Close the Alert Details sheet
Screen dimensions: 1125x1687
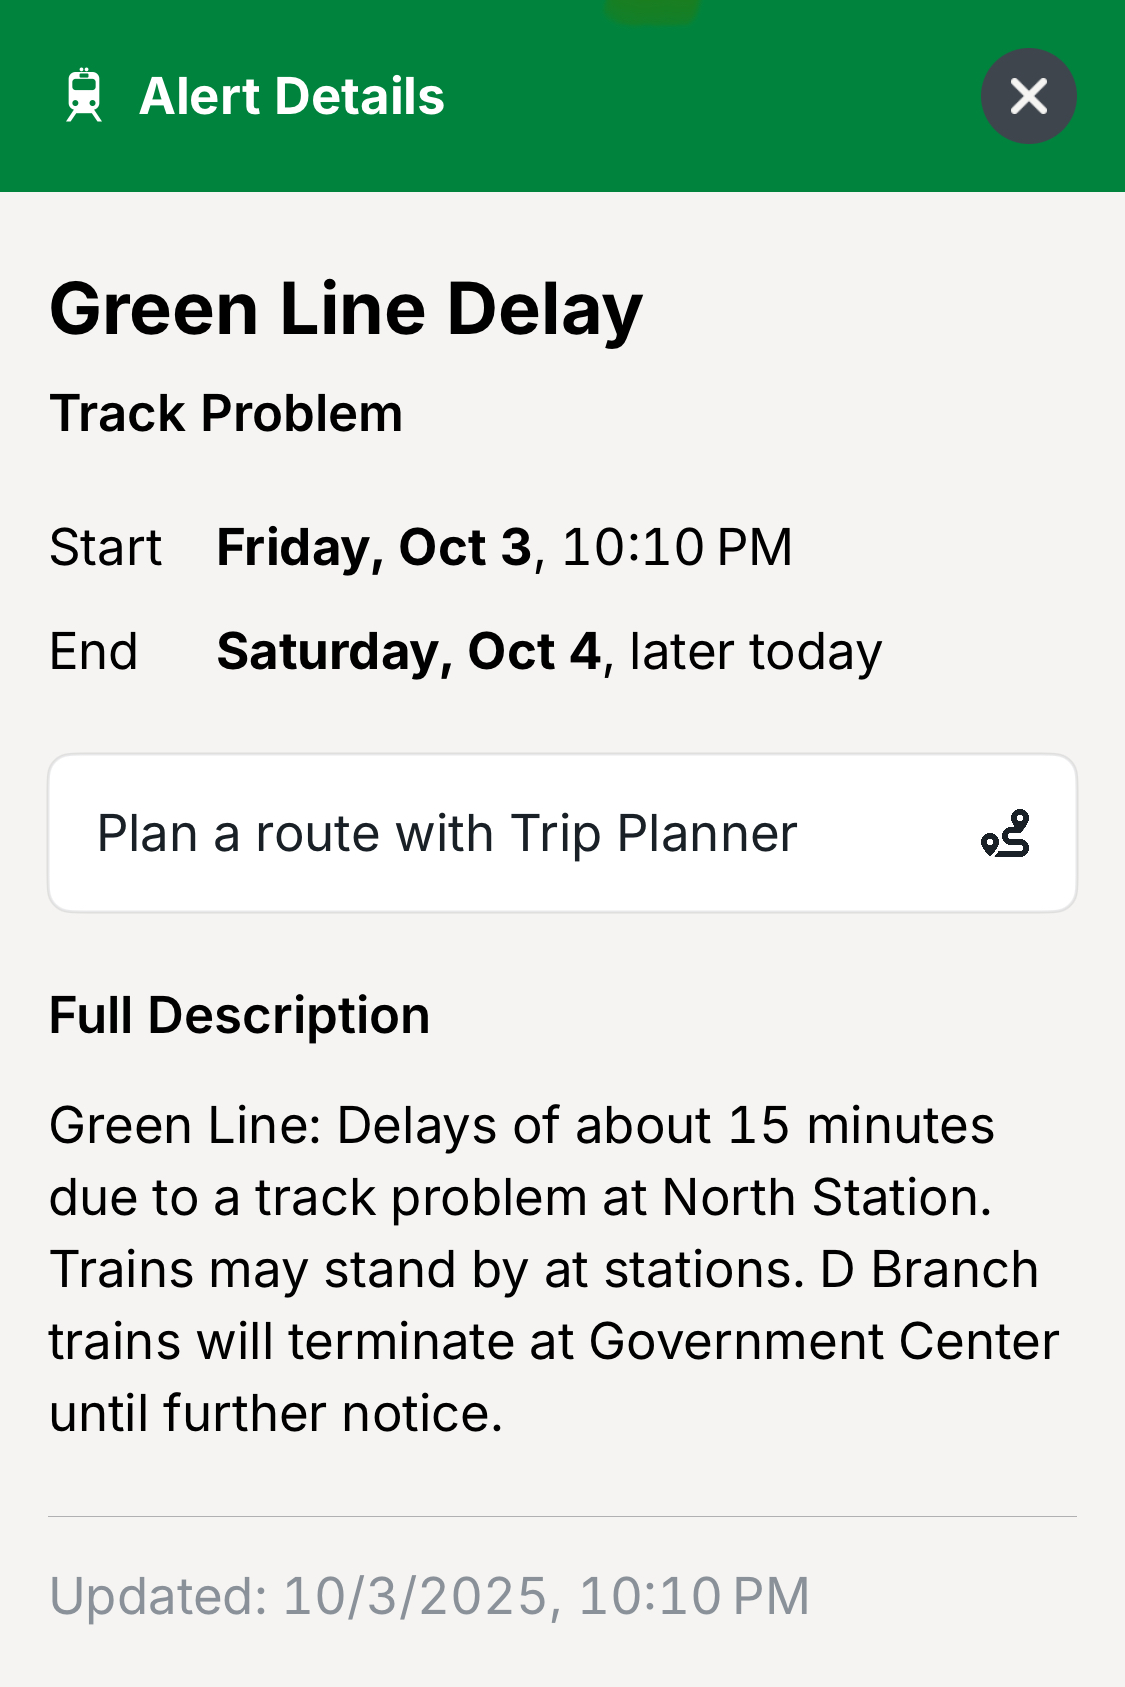click(x=1028, y=96)
